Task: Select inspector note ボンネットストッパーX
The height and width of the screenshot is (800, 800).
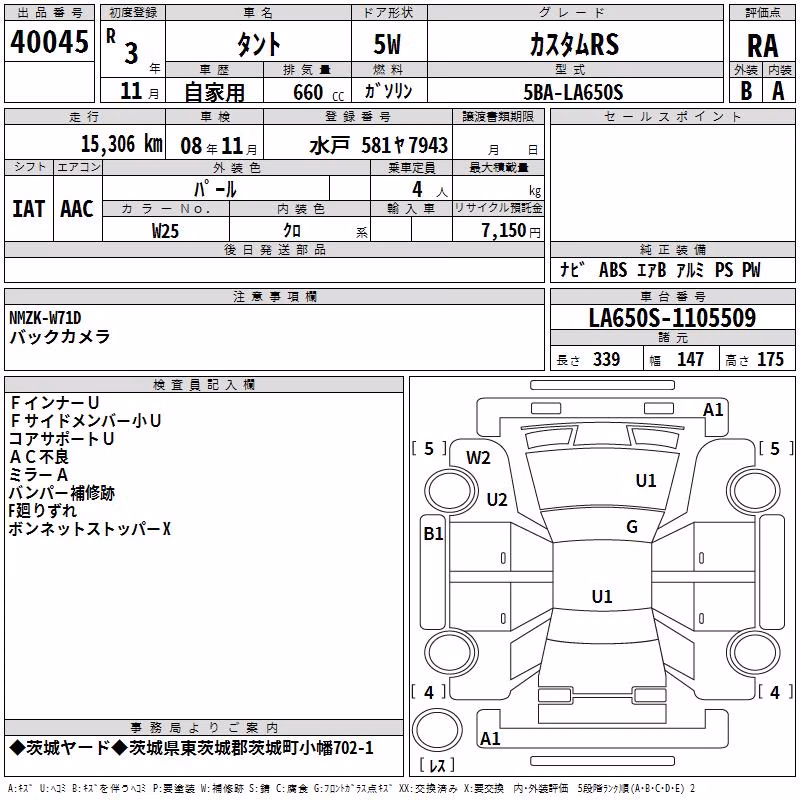Action: [90, 529]
